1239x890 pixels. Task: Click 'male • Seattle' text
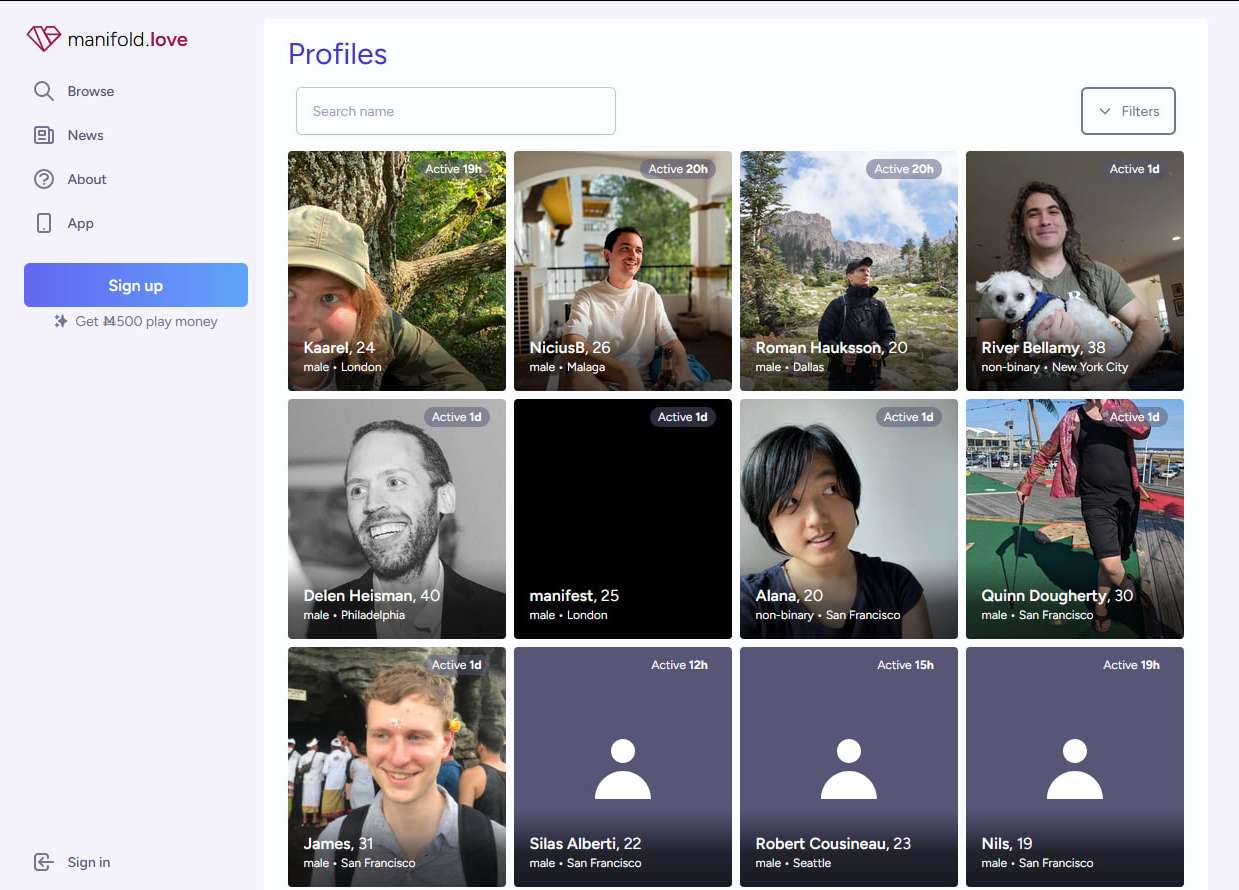(793, 863)
